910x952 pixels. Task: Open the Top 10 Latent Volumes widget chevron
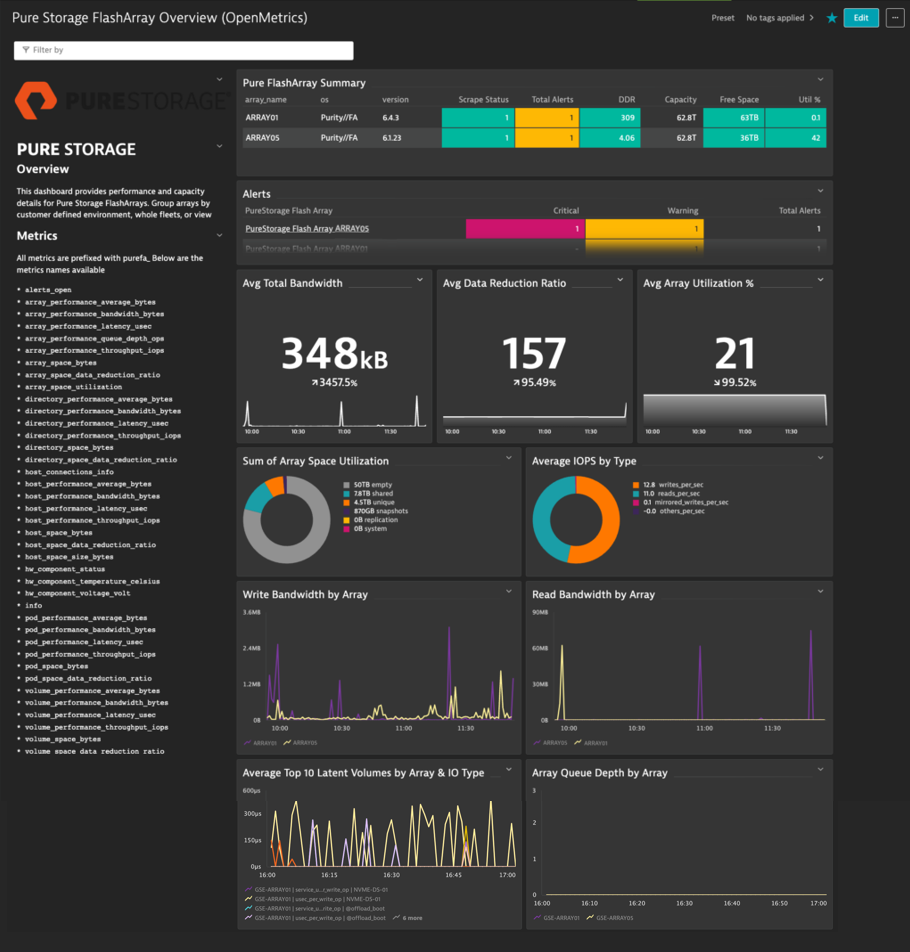tap(509, 770)
